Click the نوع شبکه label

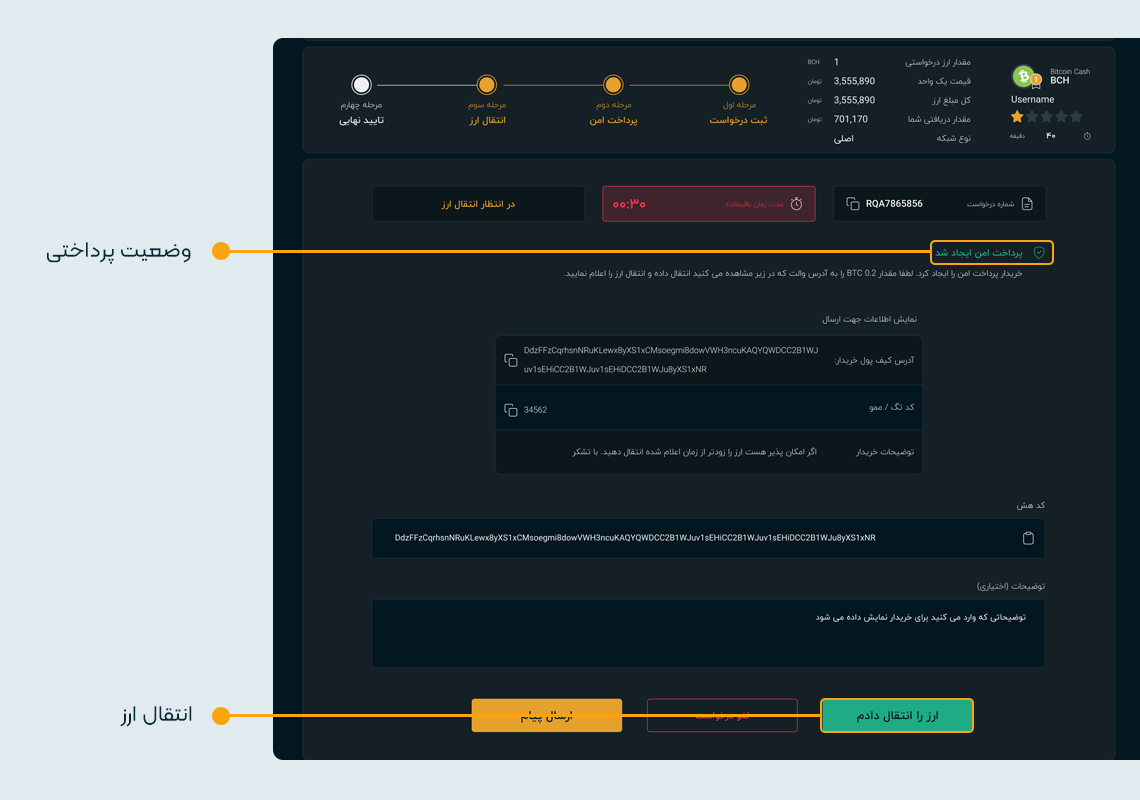(953, 138)
